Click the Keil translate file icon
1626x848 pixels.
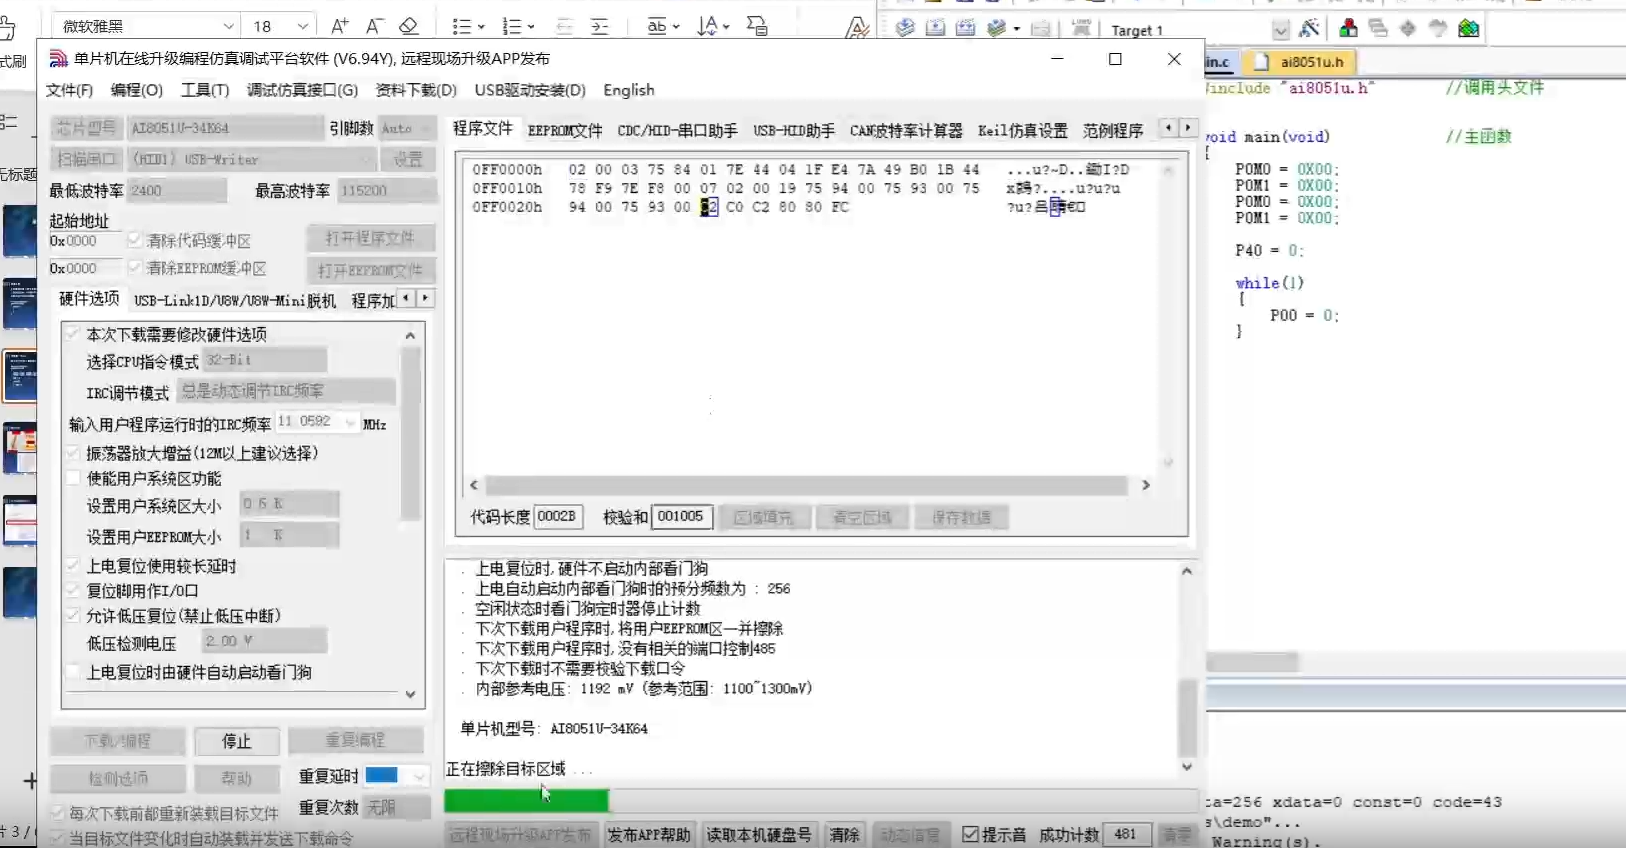905,28
